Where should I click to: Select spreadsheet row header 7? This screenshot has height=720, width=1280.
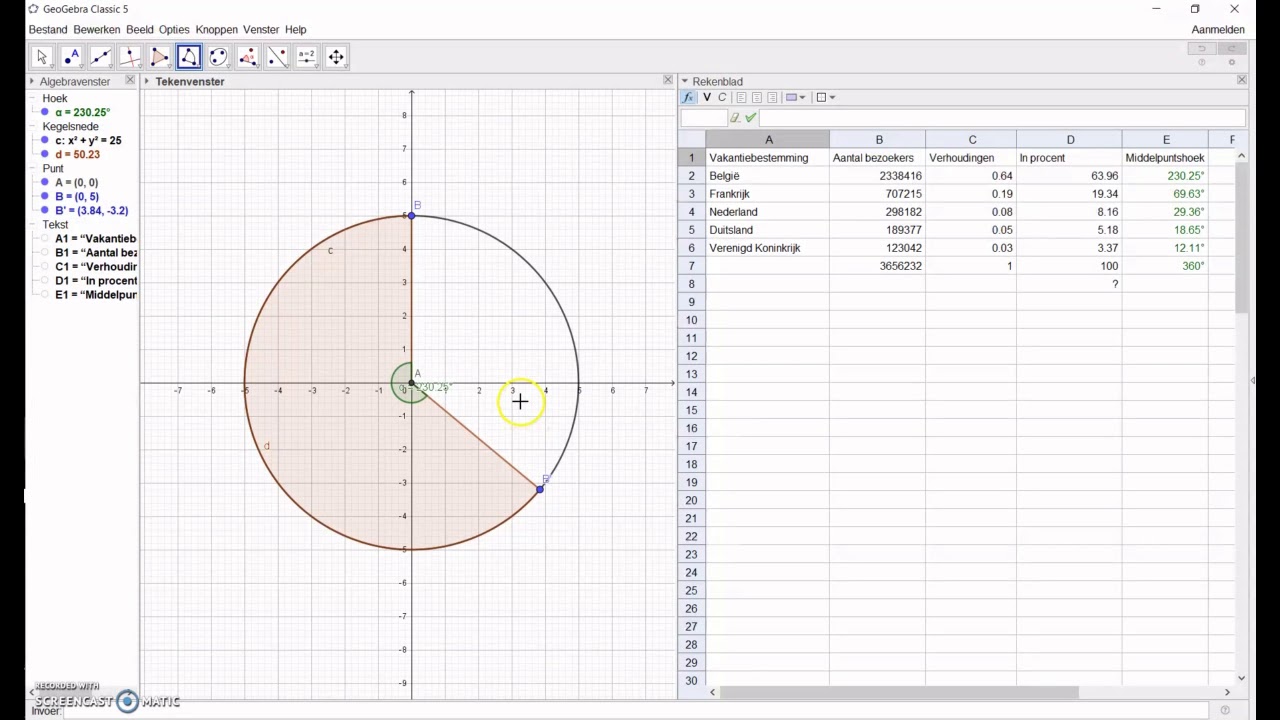(691, 266)
